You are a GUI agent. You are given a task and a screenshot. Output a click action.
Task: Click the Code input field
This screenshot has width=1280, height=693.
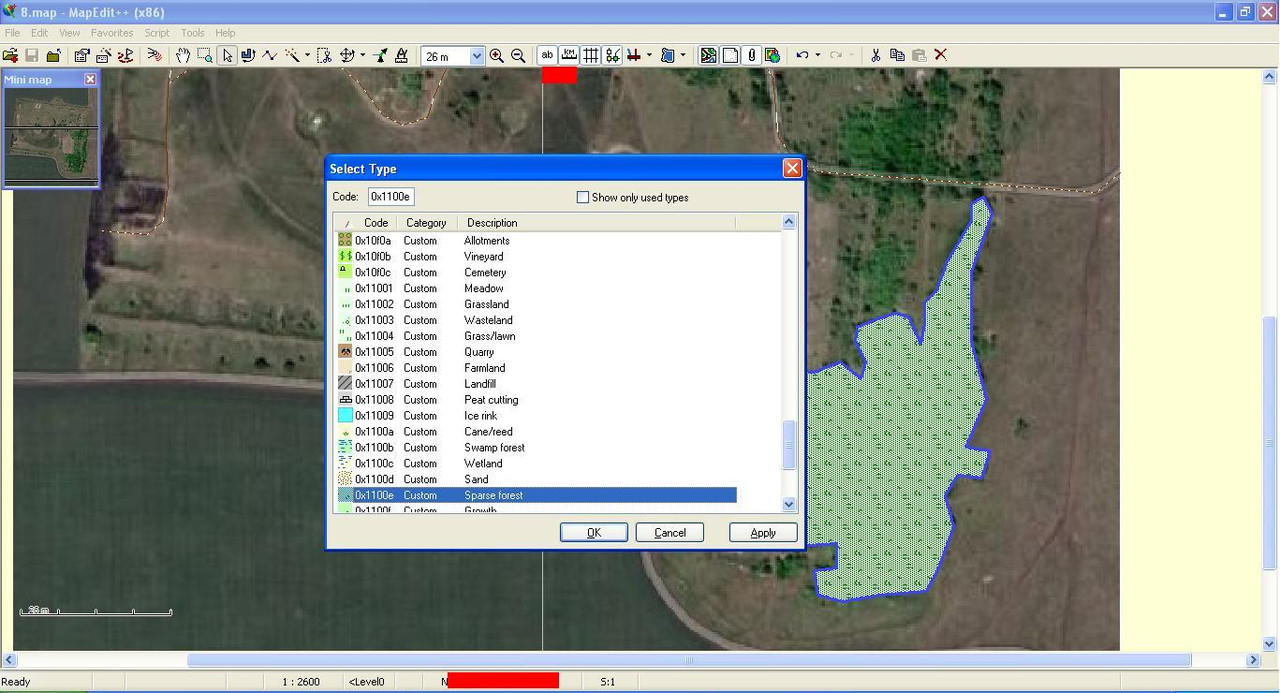391,197
